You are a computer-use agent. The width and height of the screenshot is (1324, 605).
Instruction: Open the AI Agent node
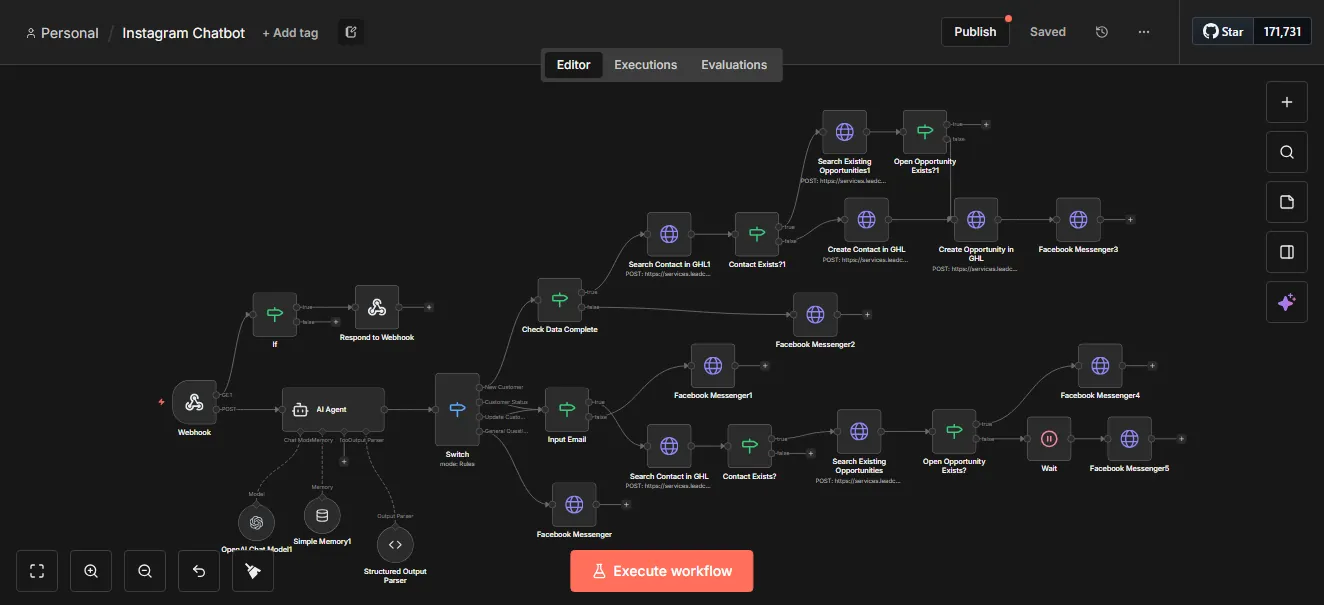(333, 409)
